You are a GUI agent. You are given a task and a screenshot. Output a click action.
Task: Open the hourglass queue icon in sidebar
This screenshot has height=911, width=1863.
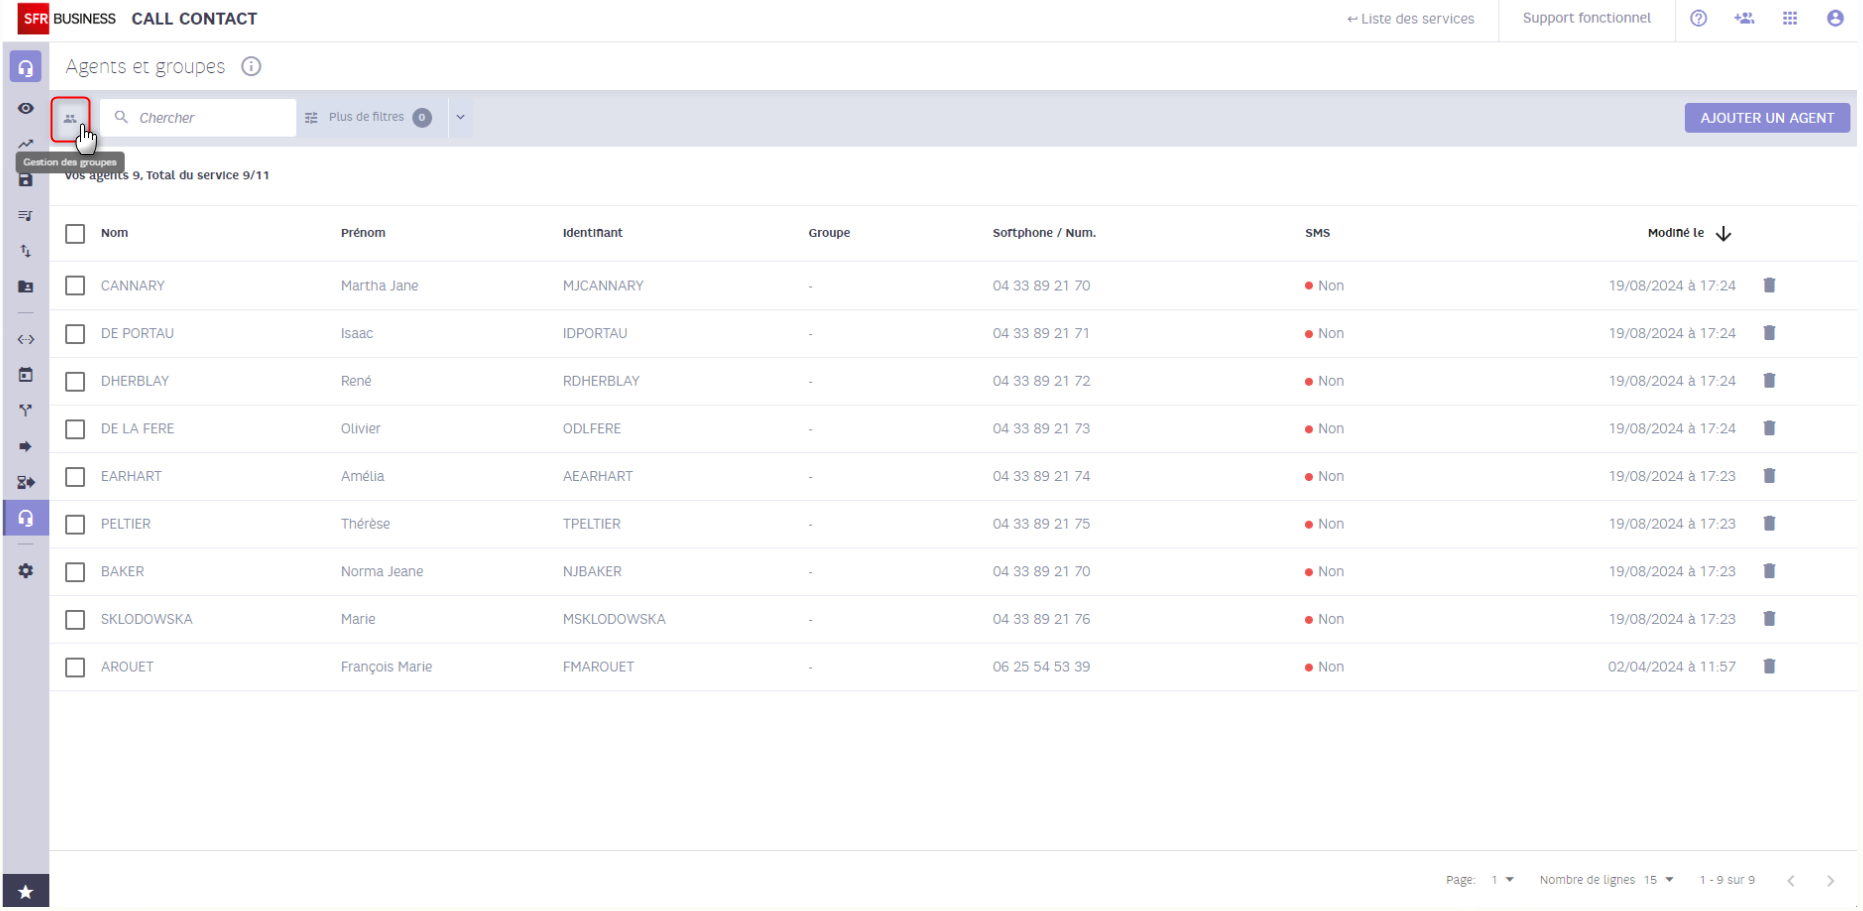tap(26, 483)
